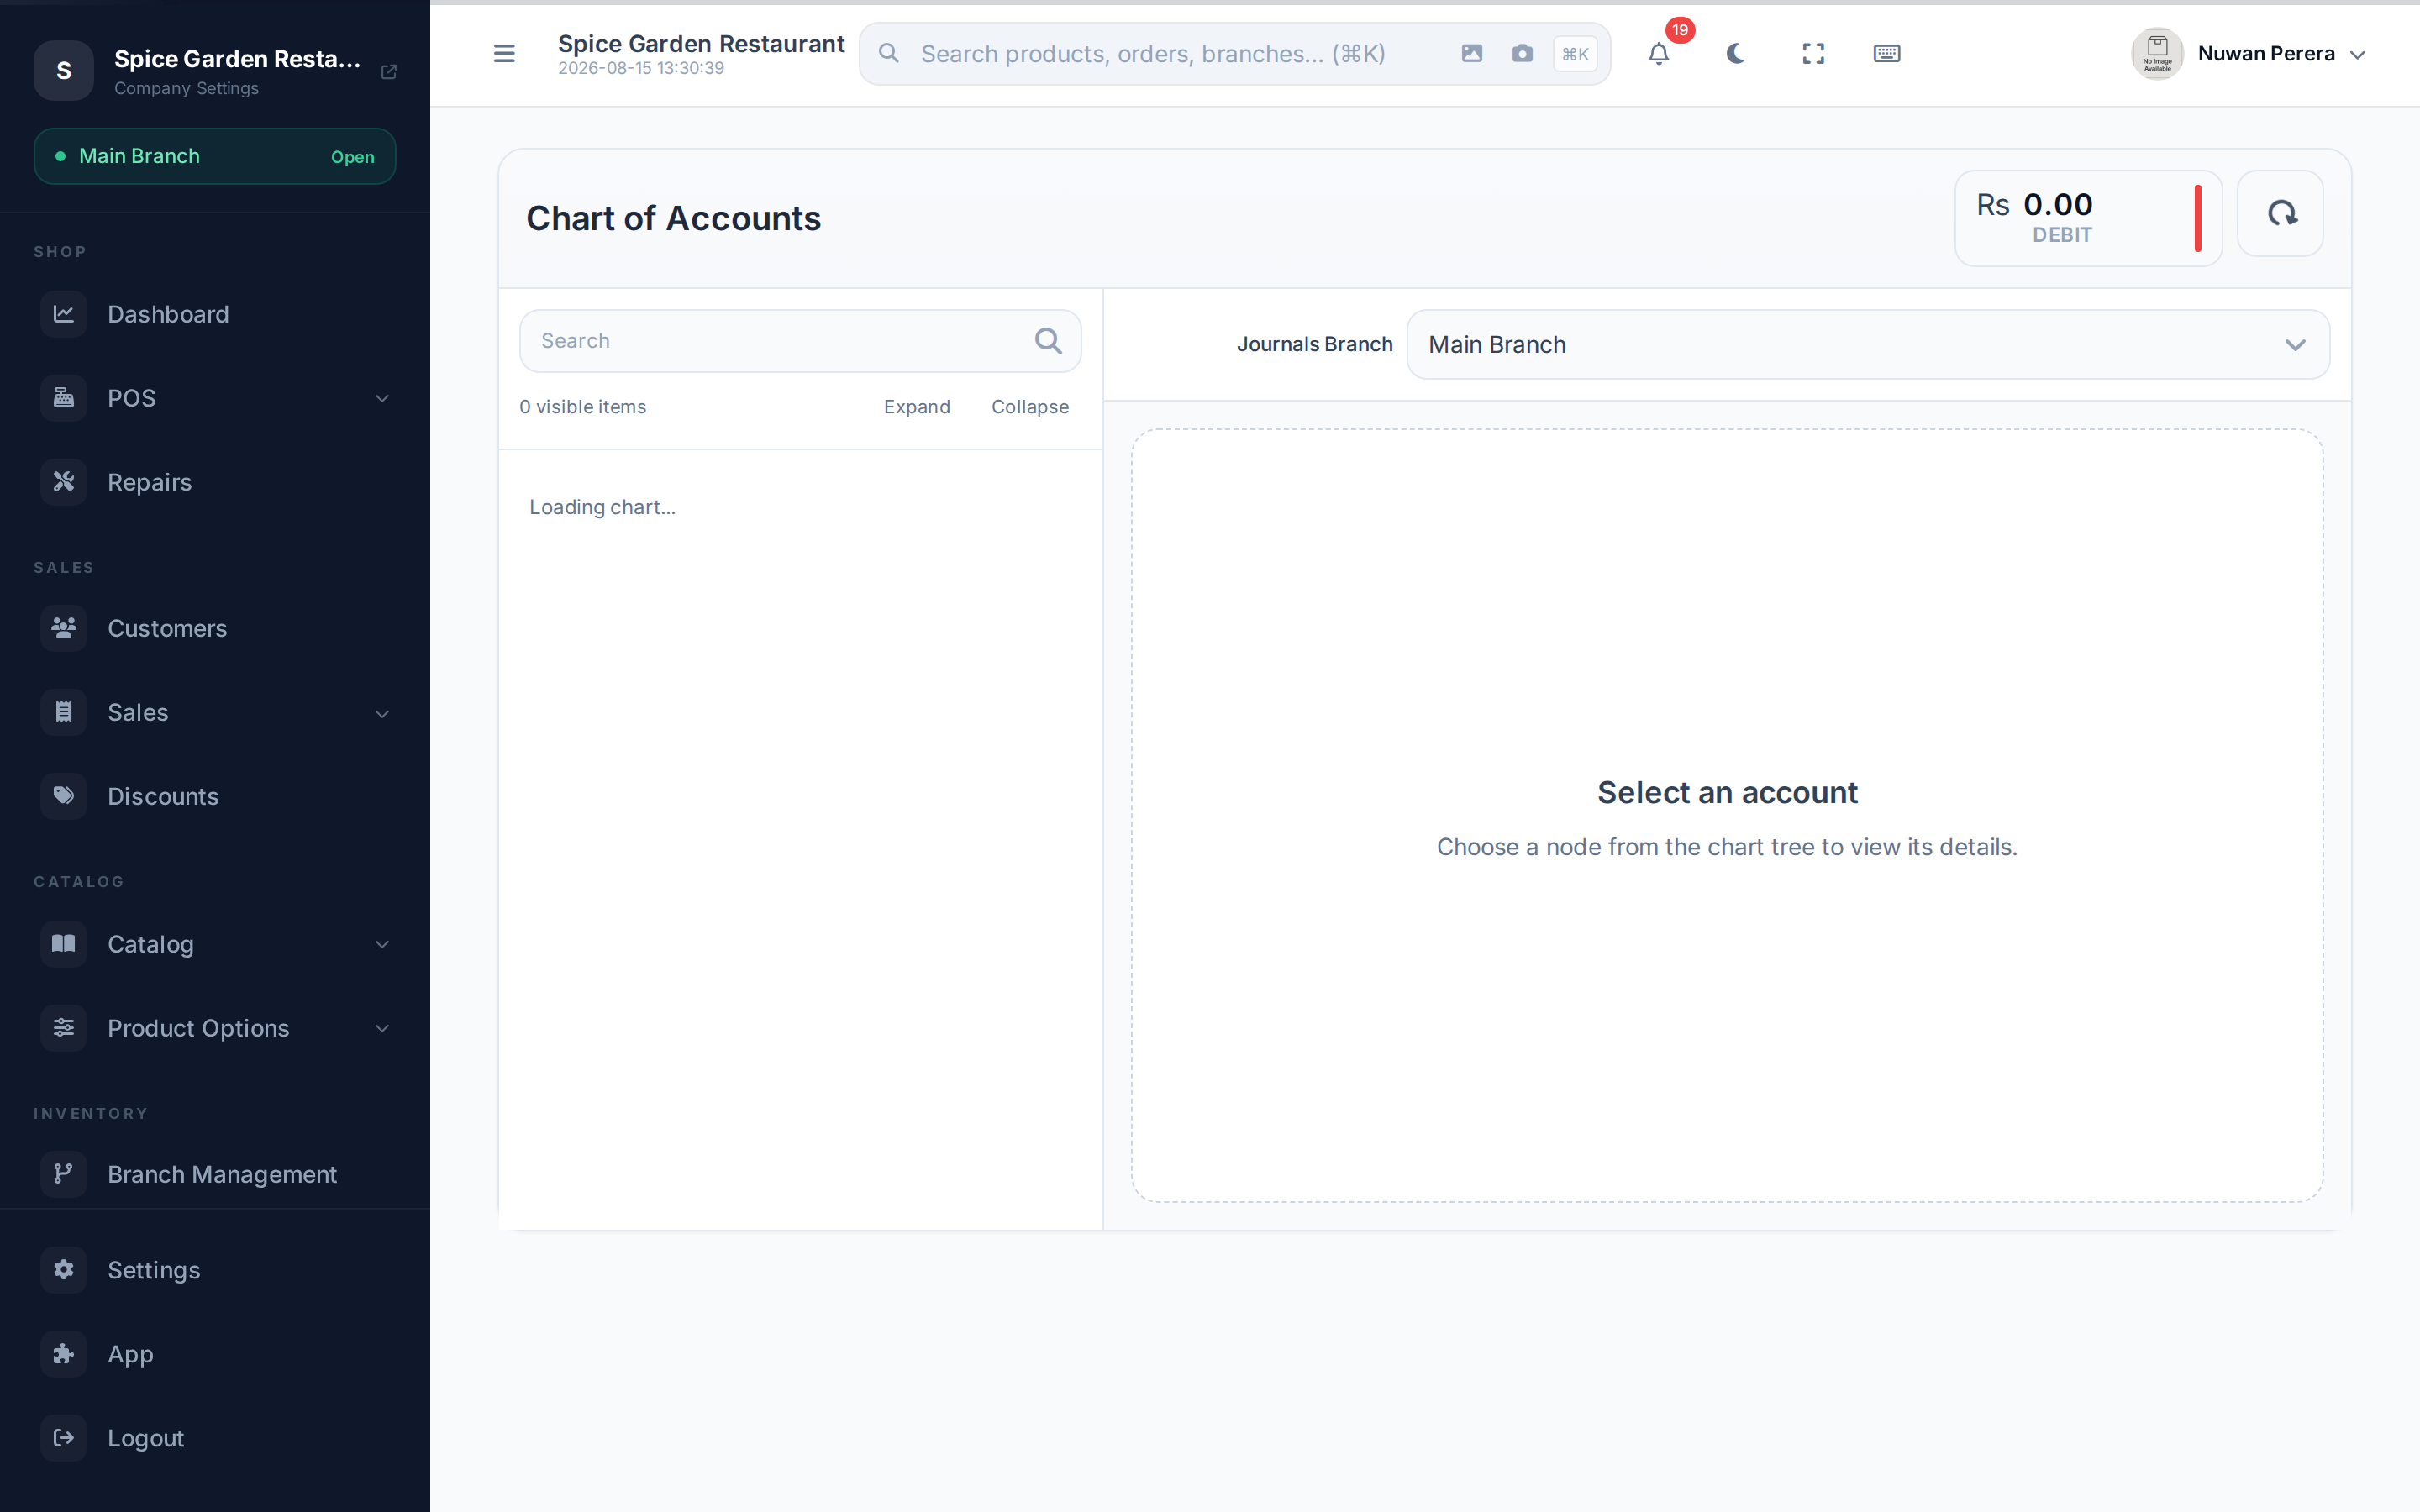Viewport: 2420px width, 1512px height.
Task: Expand the Catalog menu
Action: point(215,944)
